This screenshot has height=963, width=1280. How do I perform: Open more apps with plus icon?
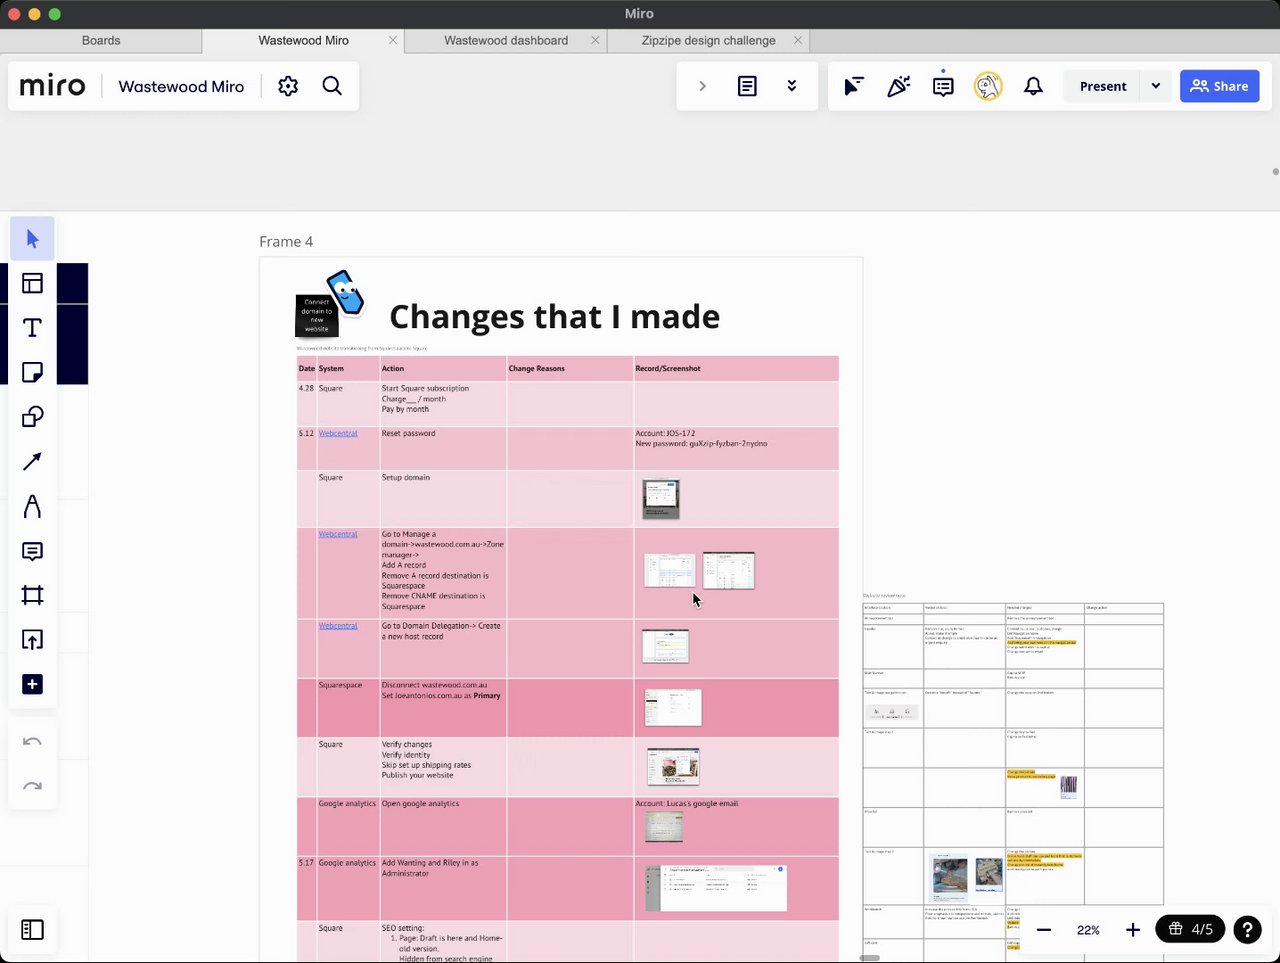click(32, 684)
